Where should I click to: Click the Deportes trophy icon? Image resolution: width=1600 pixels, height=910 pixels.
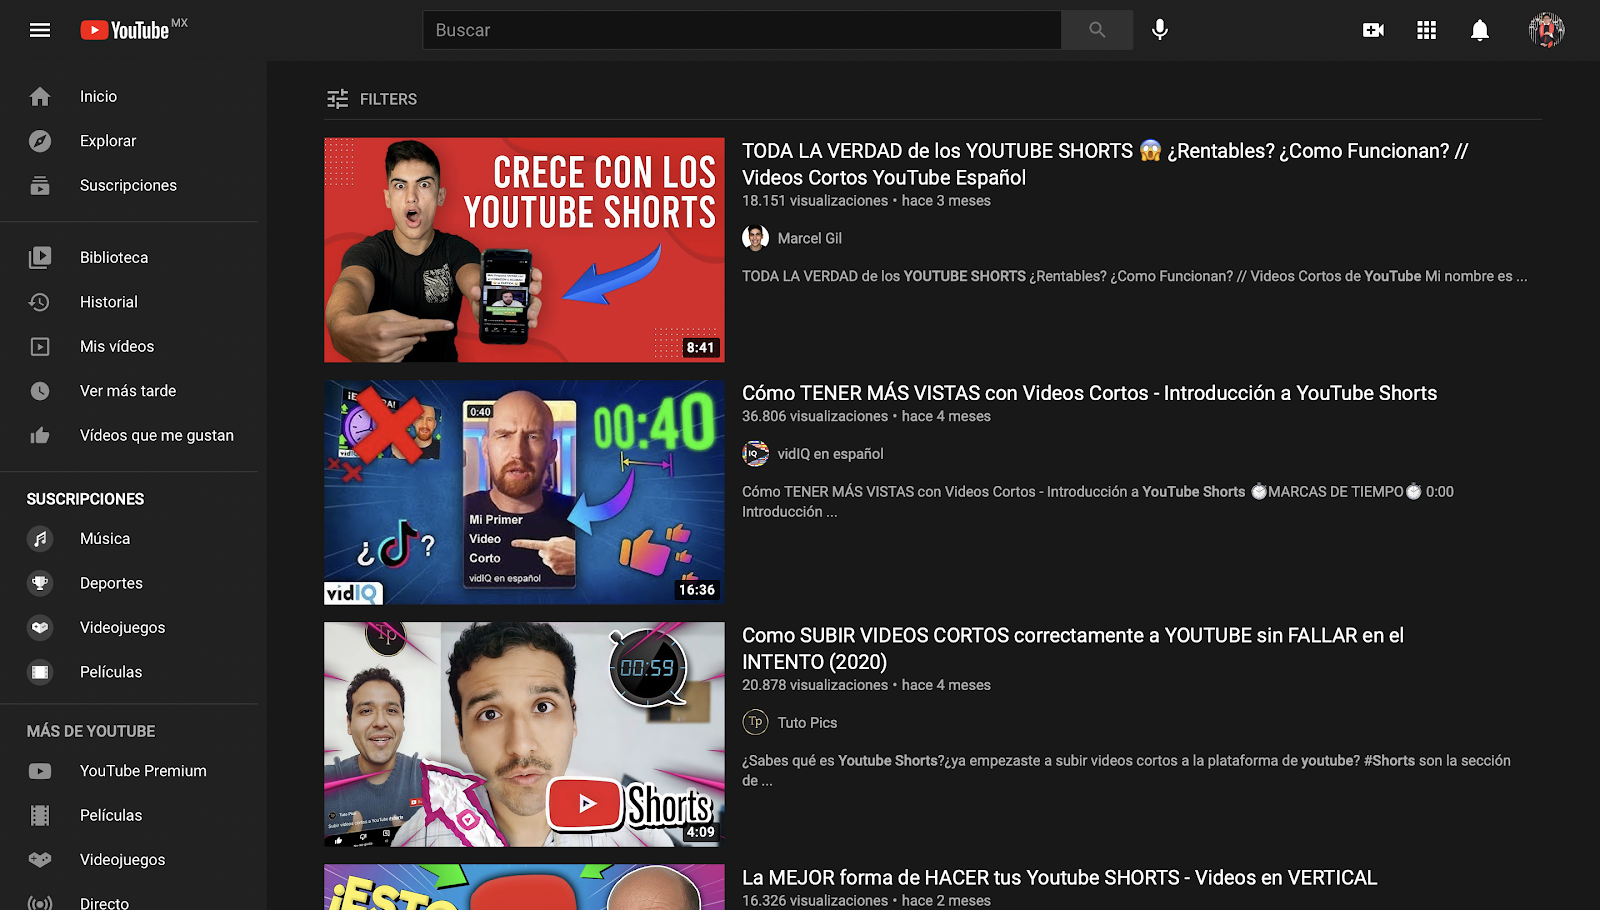[x=40, y=583]
